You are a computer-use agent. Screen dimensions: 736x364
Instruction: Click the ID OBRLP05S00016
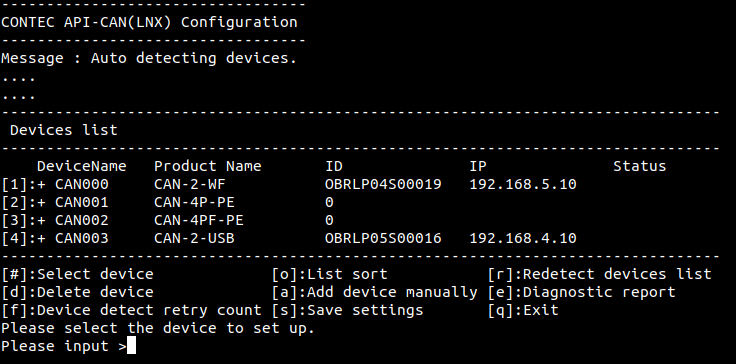point(383,238)
